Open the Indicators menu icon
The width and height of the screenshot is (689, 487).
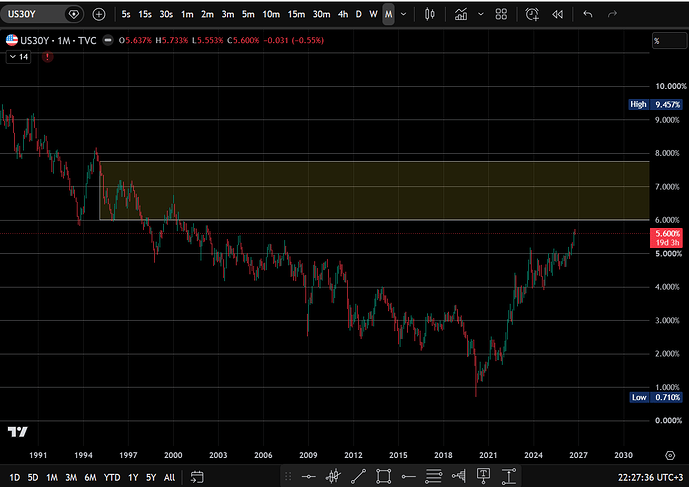click(x=461, y=15)
